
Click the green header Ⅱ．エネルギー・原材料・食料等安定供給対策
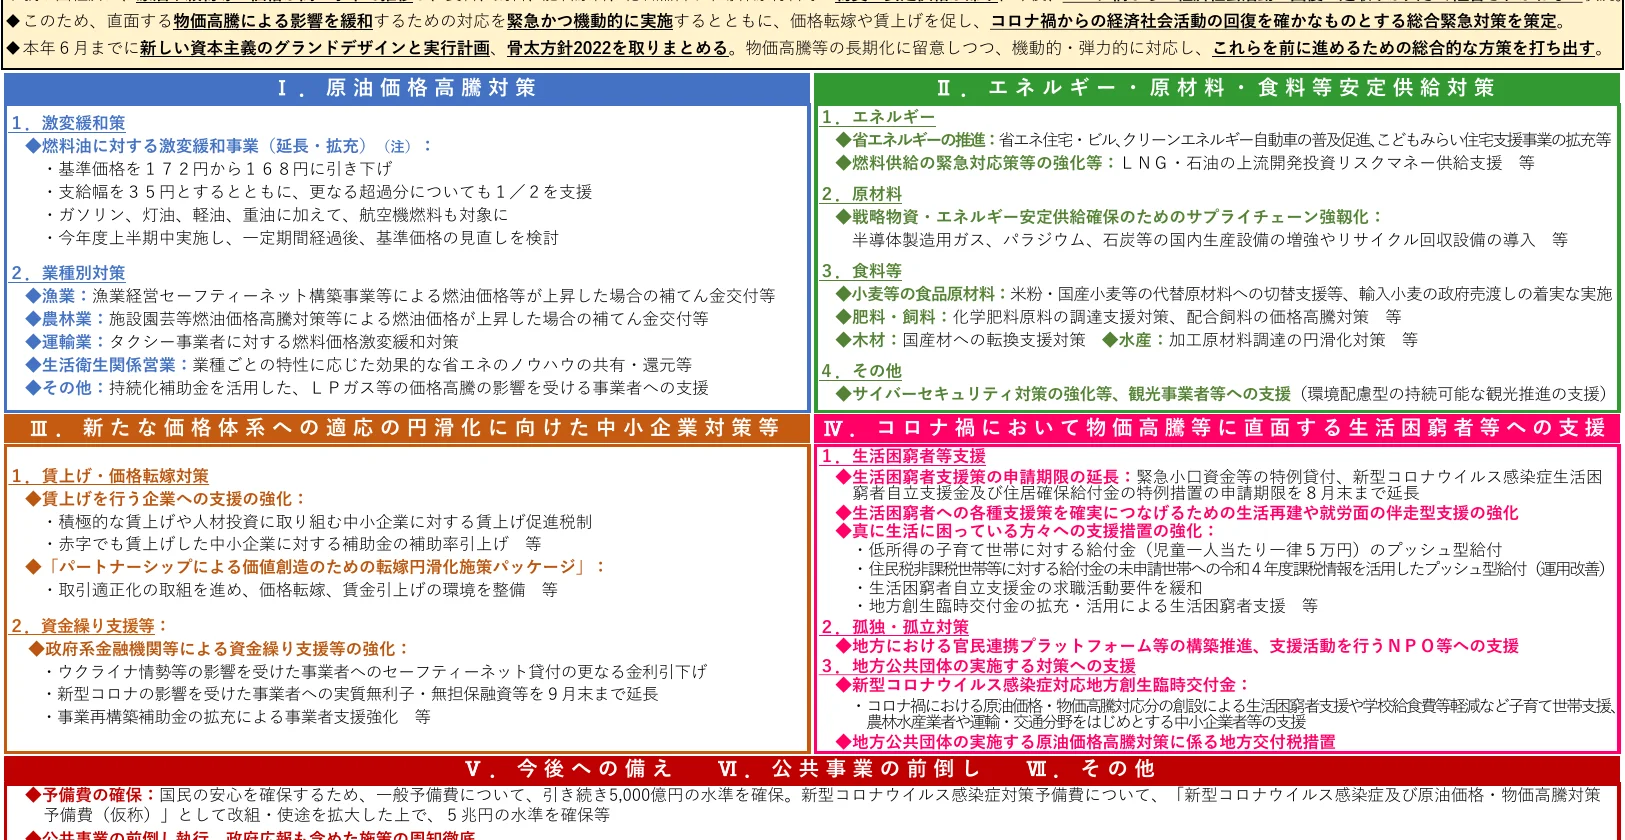coord(1215,88)
